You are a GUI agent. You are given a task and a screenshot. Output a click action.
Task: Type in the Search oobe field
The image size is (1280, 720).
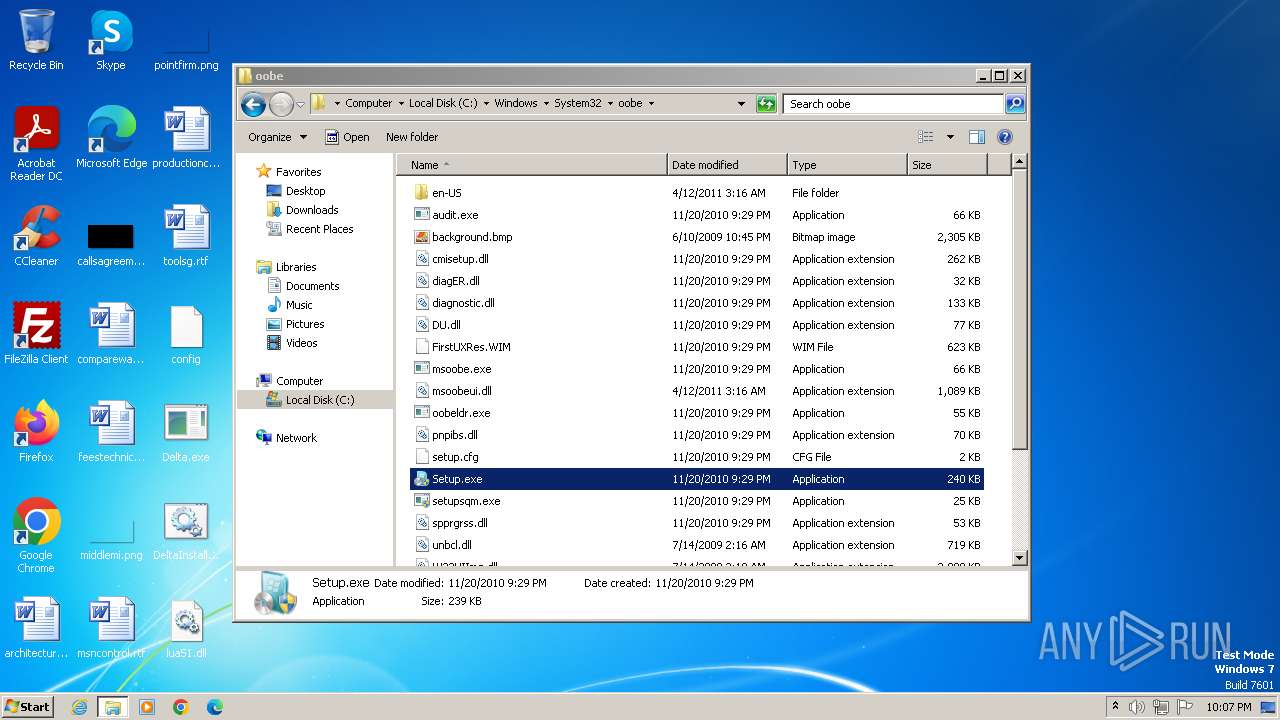point(892,104)
